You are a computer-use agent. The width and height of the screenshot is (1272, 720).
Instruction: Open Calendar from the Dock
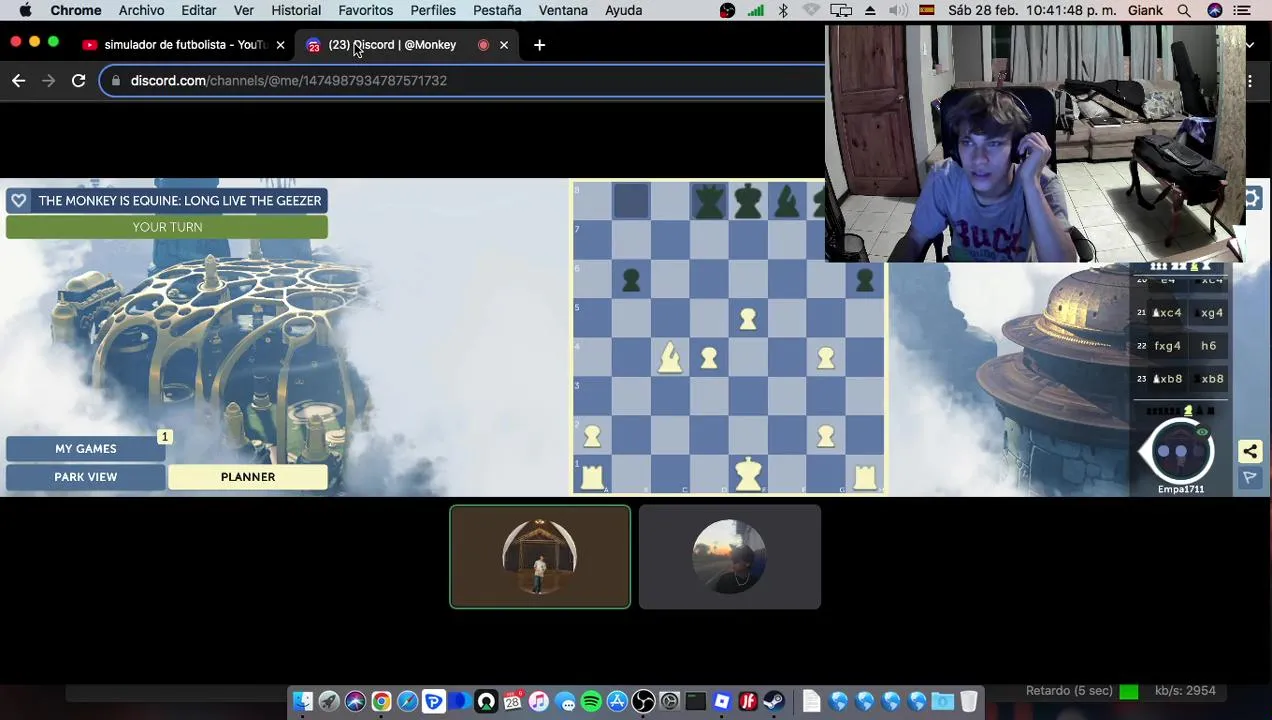[512, 702]
